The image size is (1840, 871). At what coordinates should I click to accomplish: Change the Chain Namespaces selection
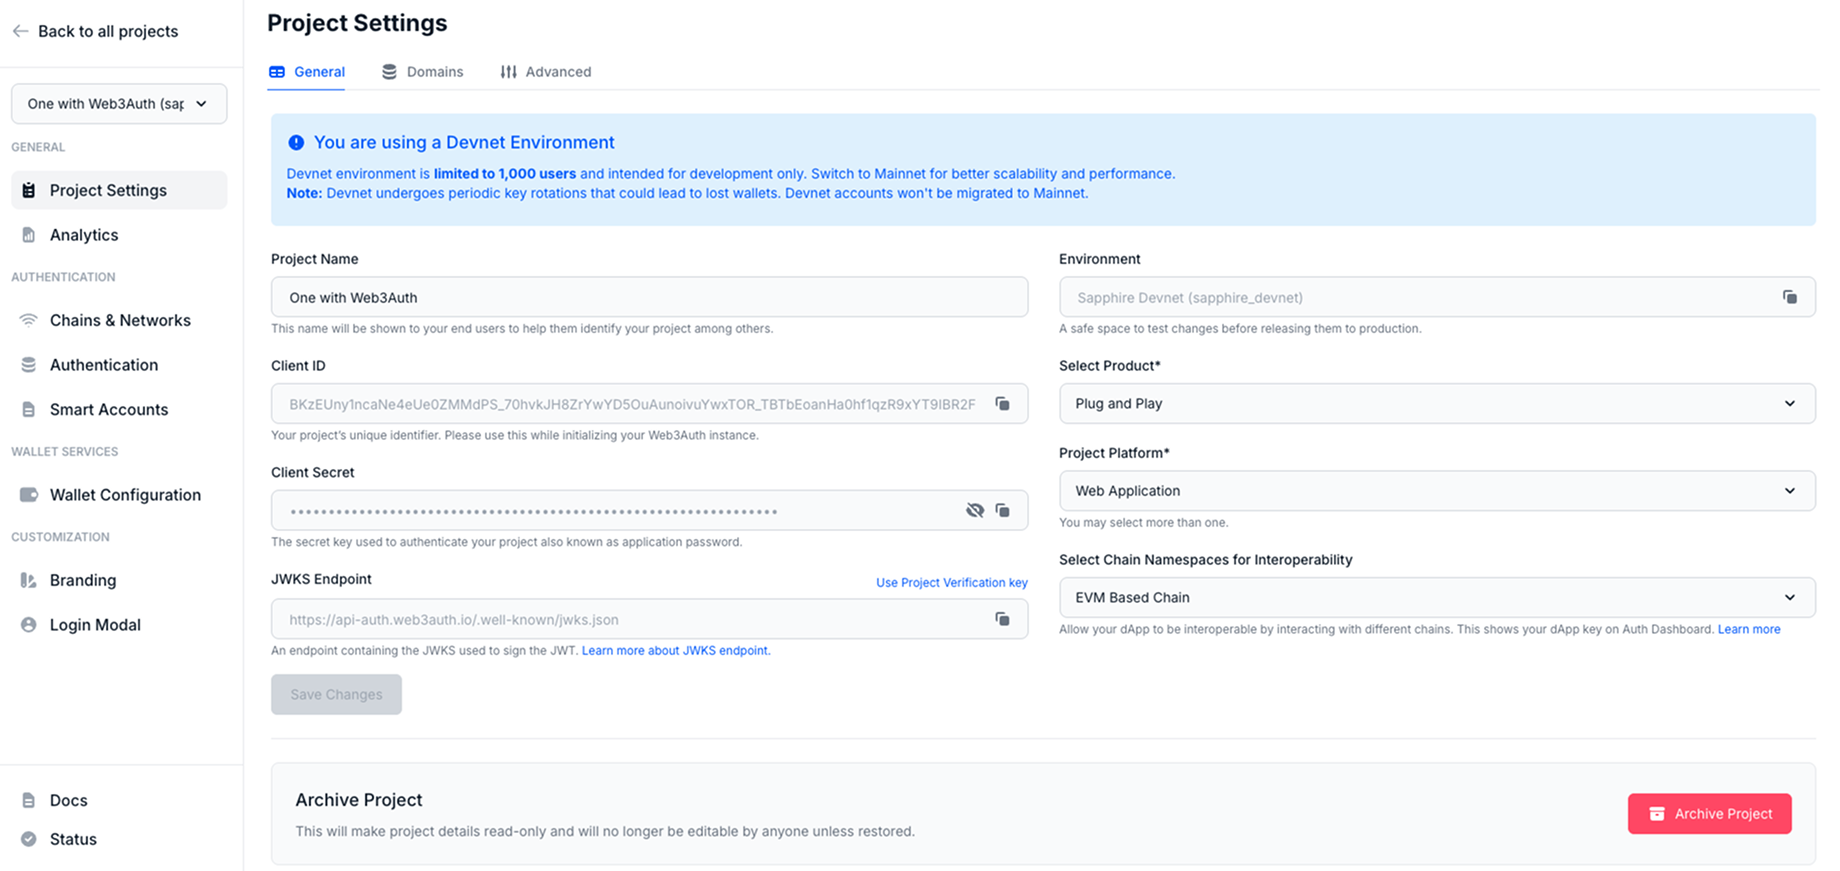(1437, 597)
